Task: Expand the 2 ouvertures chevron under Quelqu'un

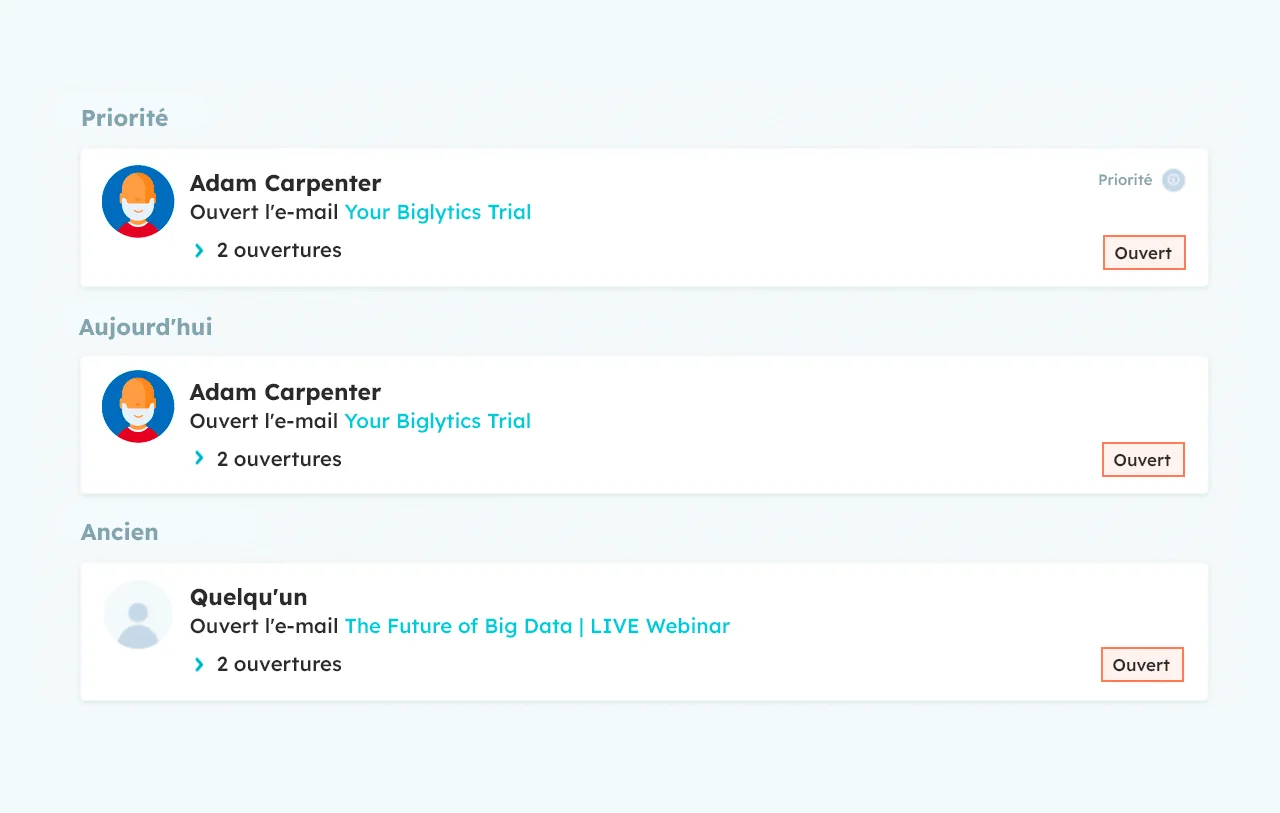Action: 199,664
